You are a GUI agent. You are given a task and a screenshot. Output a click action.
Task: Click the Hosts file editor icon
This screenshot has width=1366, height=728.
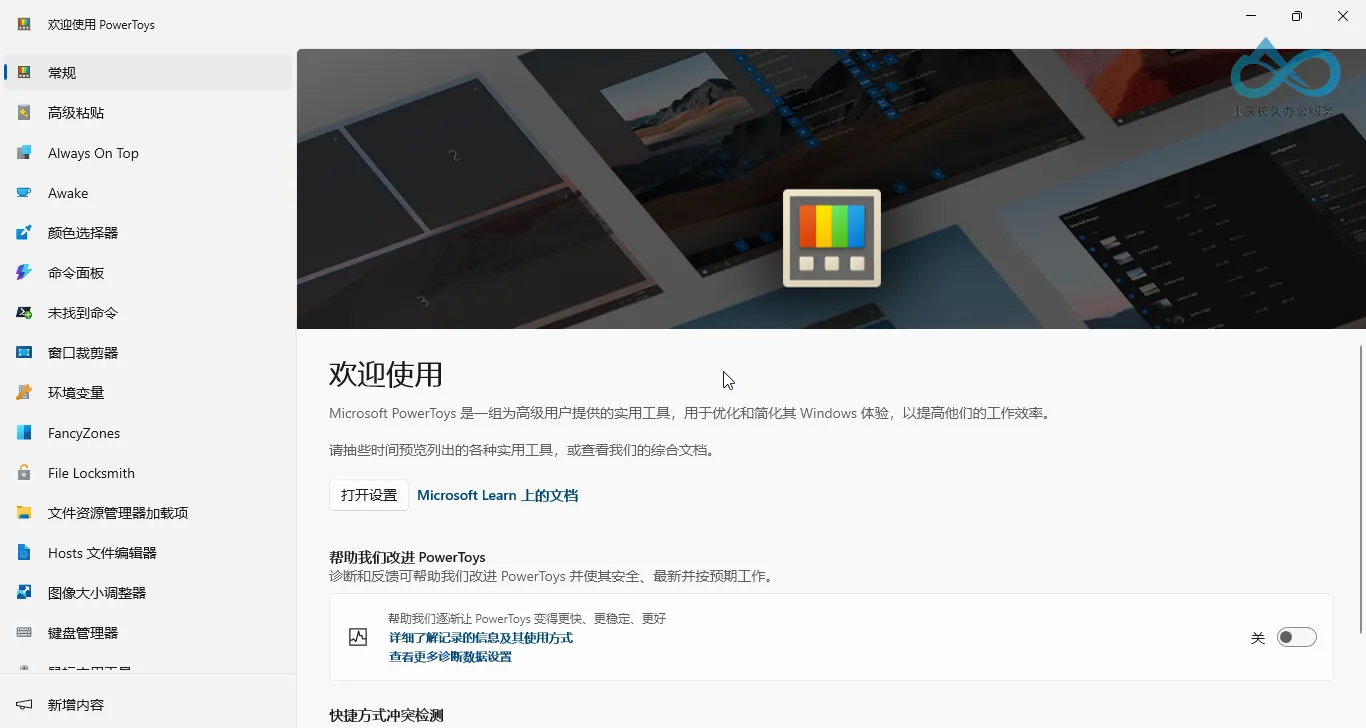coord(24,553)
